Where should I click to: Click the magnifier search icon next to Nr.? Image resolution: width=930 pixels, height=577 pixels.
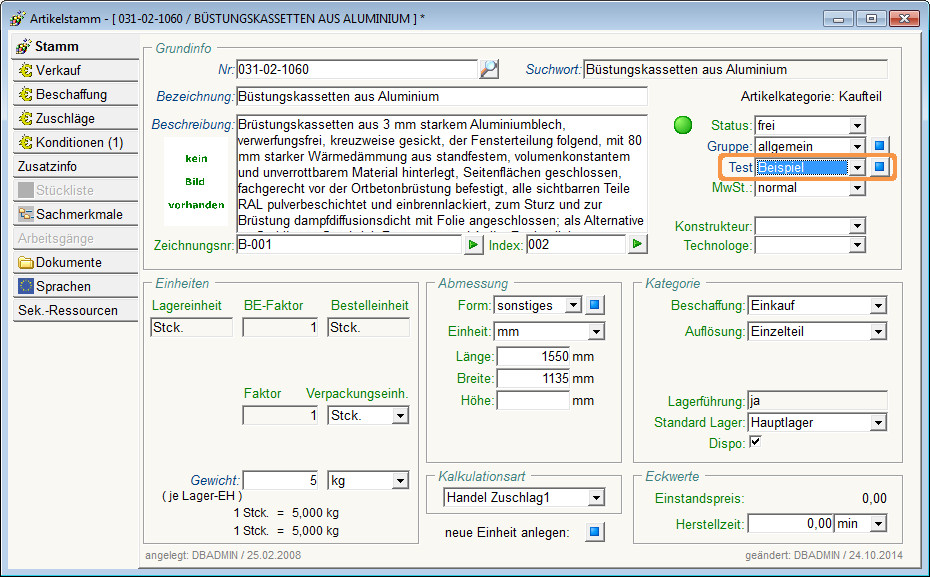click(x=489, y=69)
